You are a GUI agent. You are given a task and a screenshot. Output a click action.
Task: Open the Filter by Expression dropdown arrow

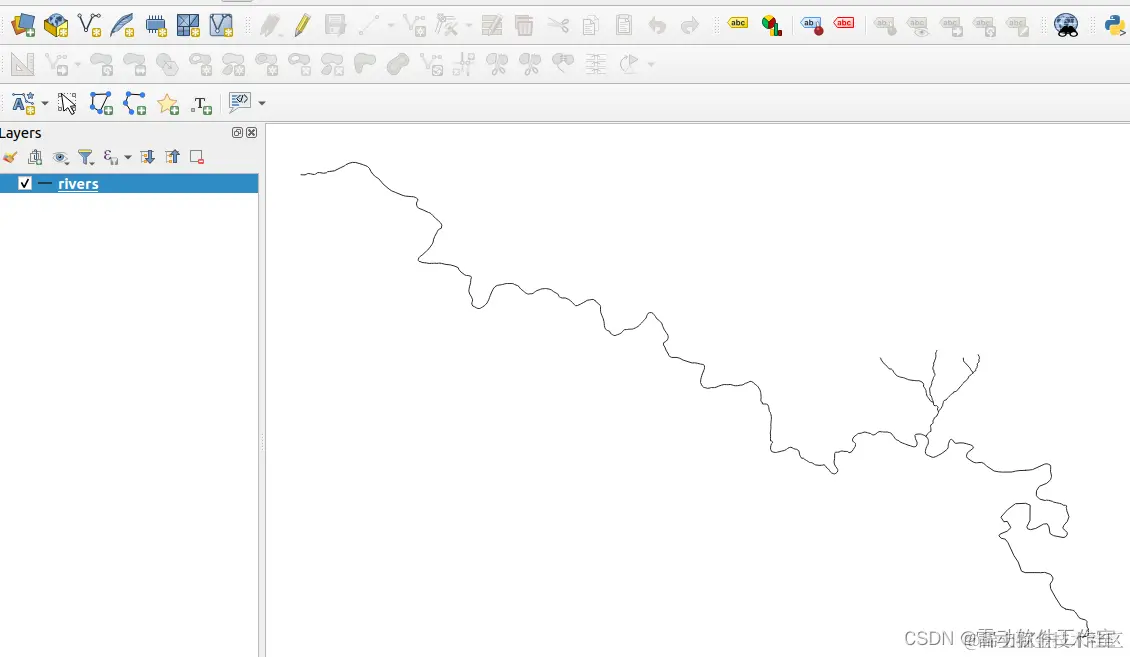pyautogui.click(x=128, y=157)
